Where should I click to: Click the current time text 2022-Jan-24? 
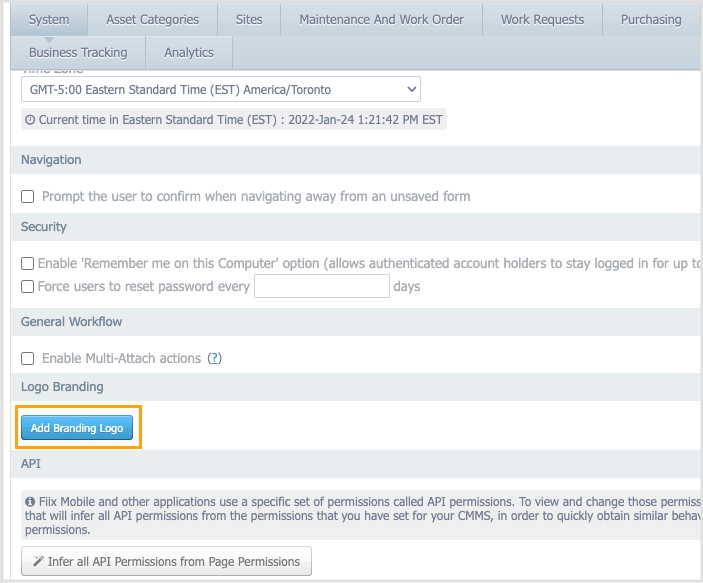click(321, 120)
